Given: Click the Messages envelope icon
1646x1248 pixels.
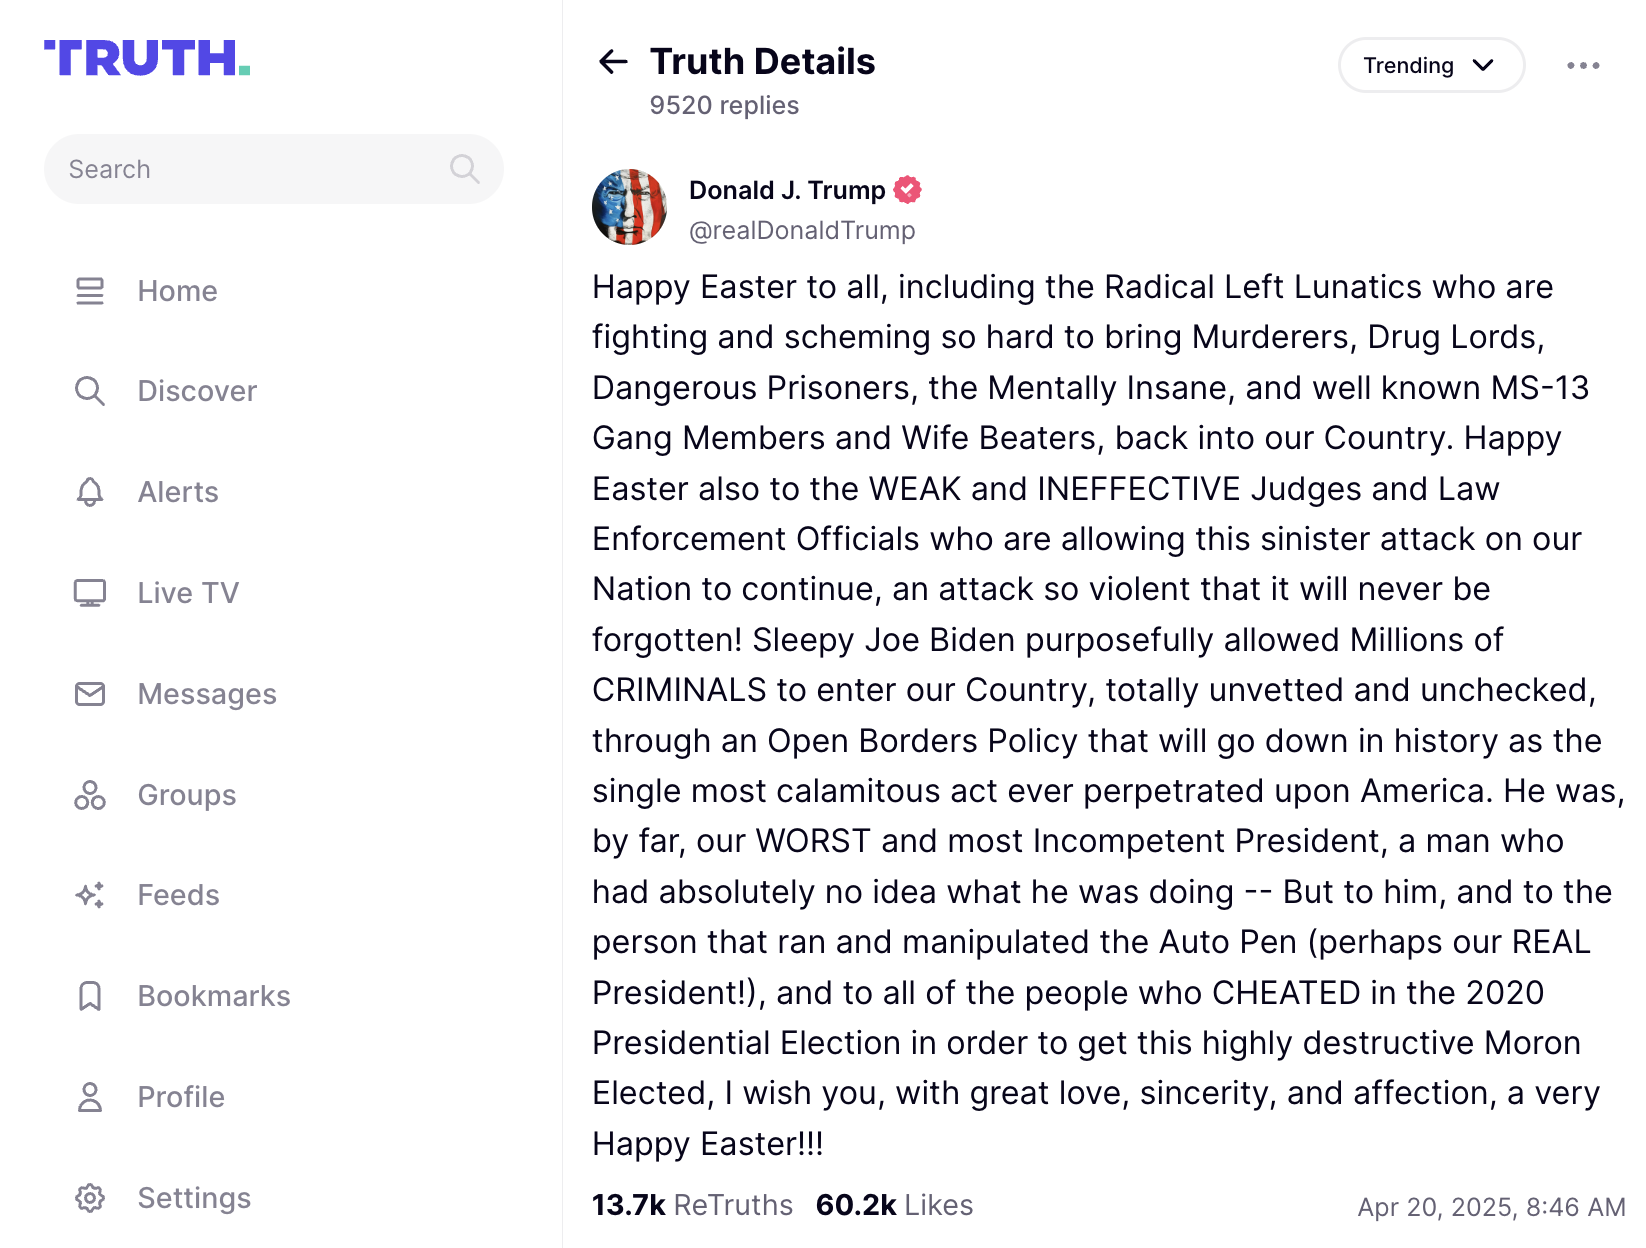Looking at the screenshot, I should point(90,694).
